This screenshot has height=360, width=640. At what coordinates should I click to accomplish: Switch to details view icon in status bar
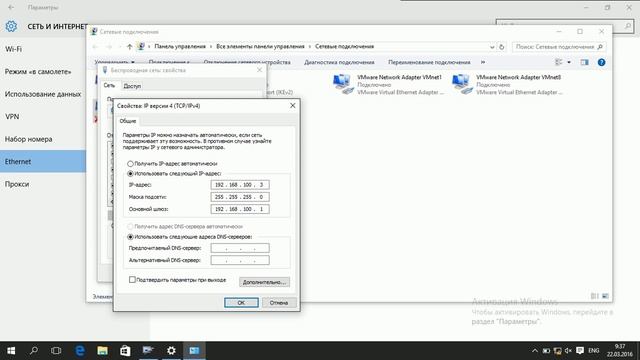pos(595,296)
